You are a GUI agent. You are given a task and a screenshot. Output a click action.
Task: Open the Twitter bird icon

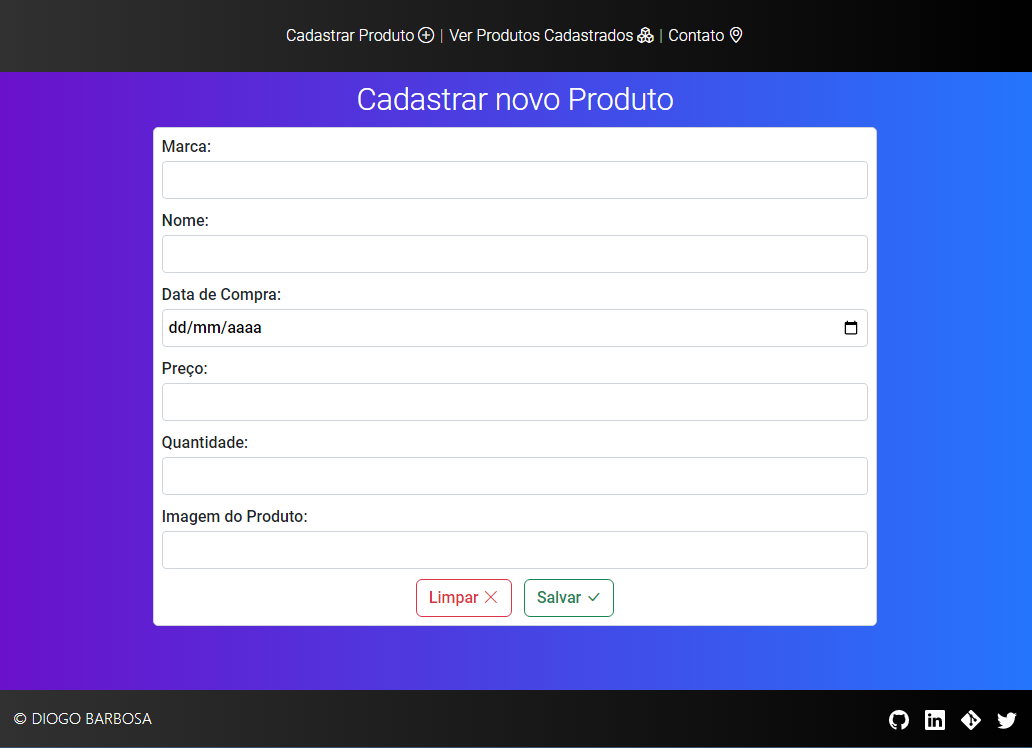click(1007, 719)
